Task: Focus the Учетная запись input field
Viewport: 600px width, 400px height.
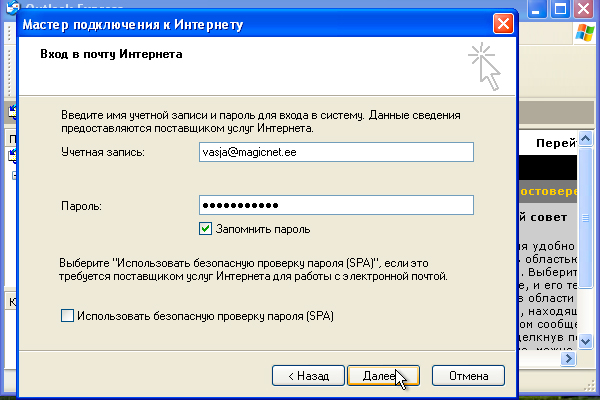Action: click(x=336, y=152)
